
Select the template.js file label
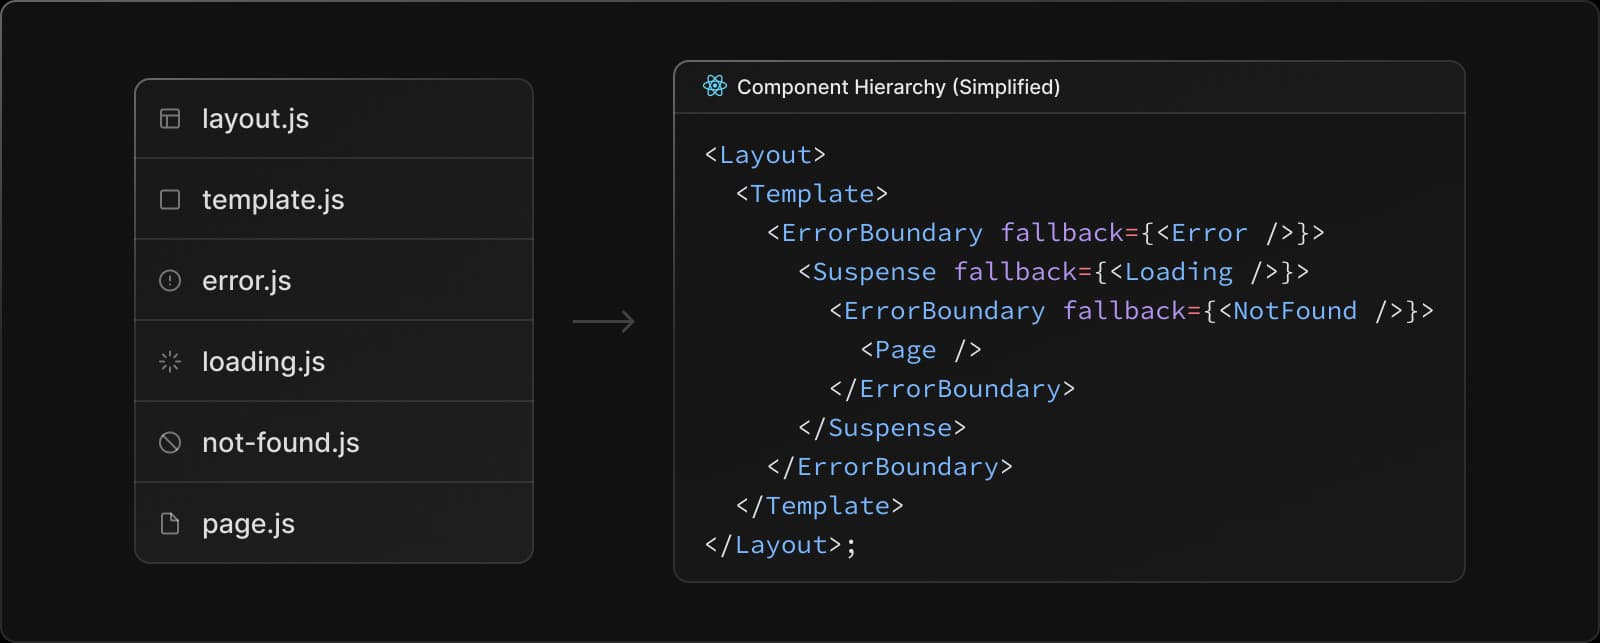click(273, 200)
